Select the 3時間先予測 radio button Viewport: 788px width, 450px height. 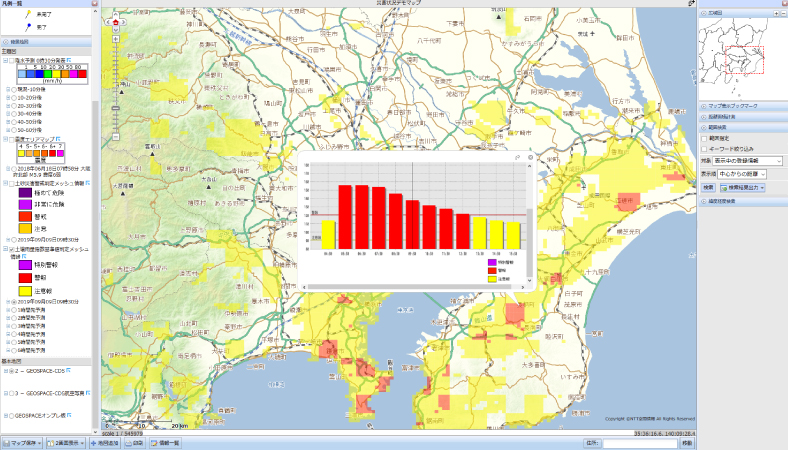[x=14, y=326]
